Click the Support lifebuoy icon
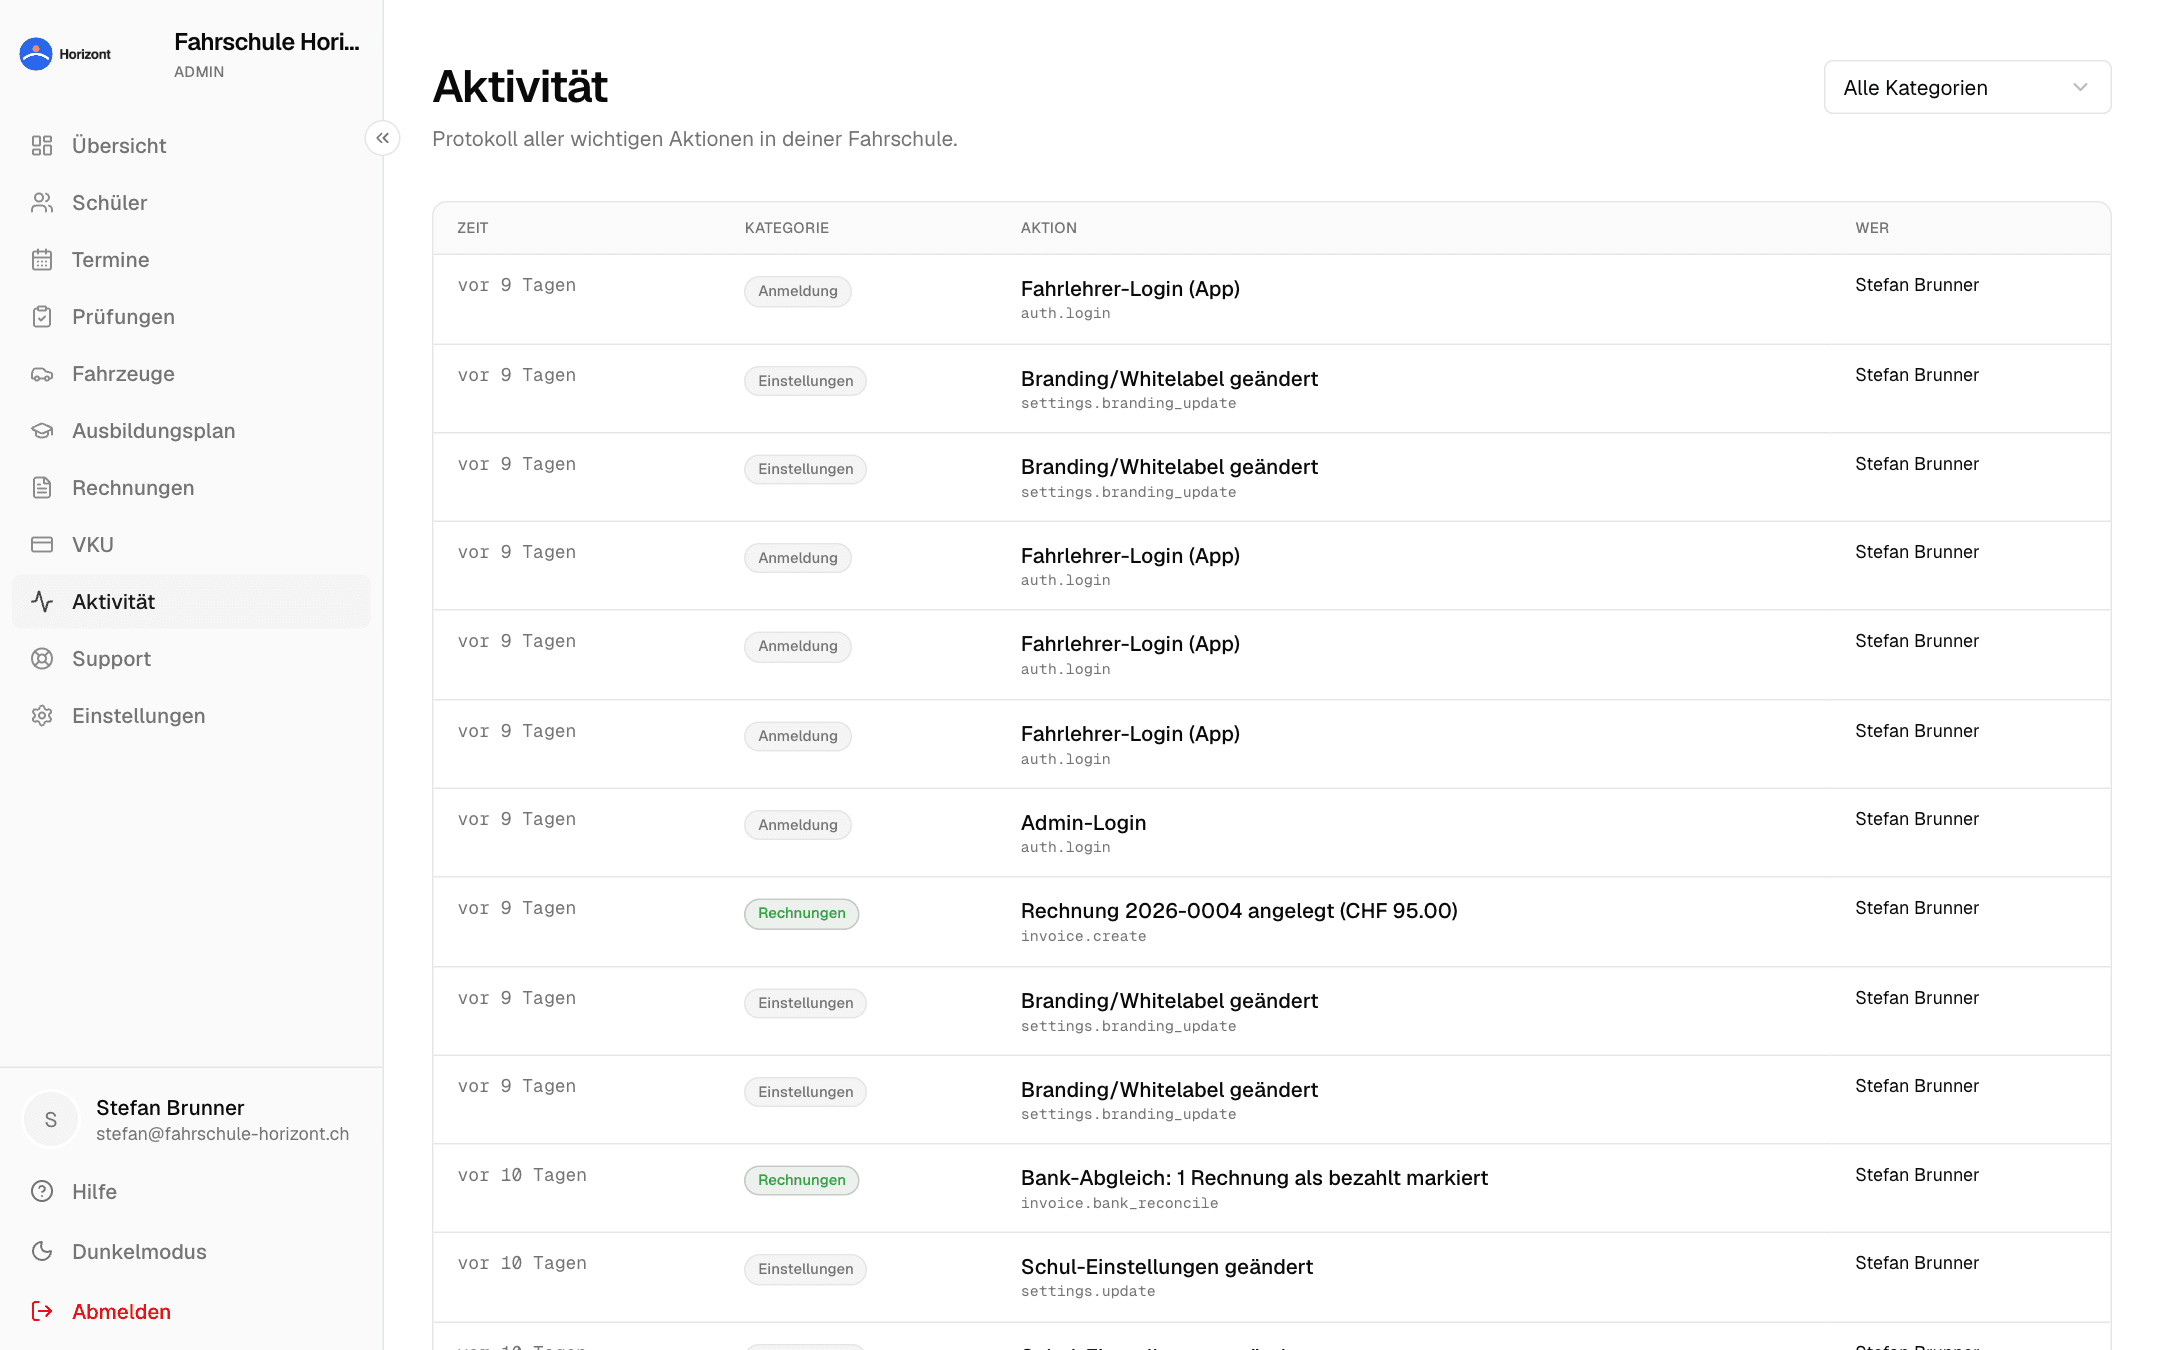The width and height of the screenshot is (2160, 1350). (42, 659)
